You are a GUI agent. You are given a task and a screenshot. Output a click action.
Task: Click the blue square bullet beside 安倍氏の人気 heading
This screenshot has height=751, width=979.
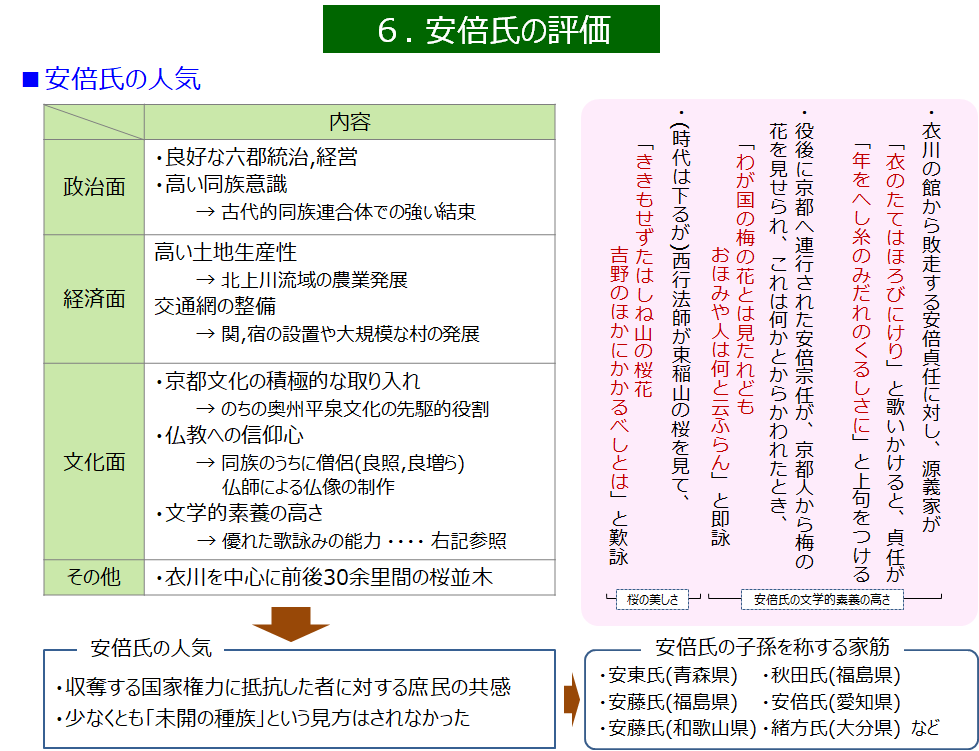[x=30, y=79]
